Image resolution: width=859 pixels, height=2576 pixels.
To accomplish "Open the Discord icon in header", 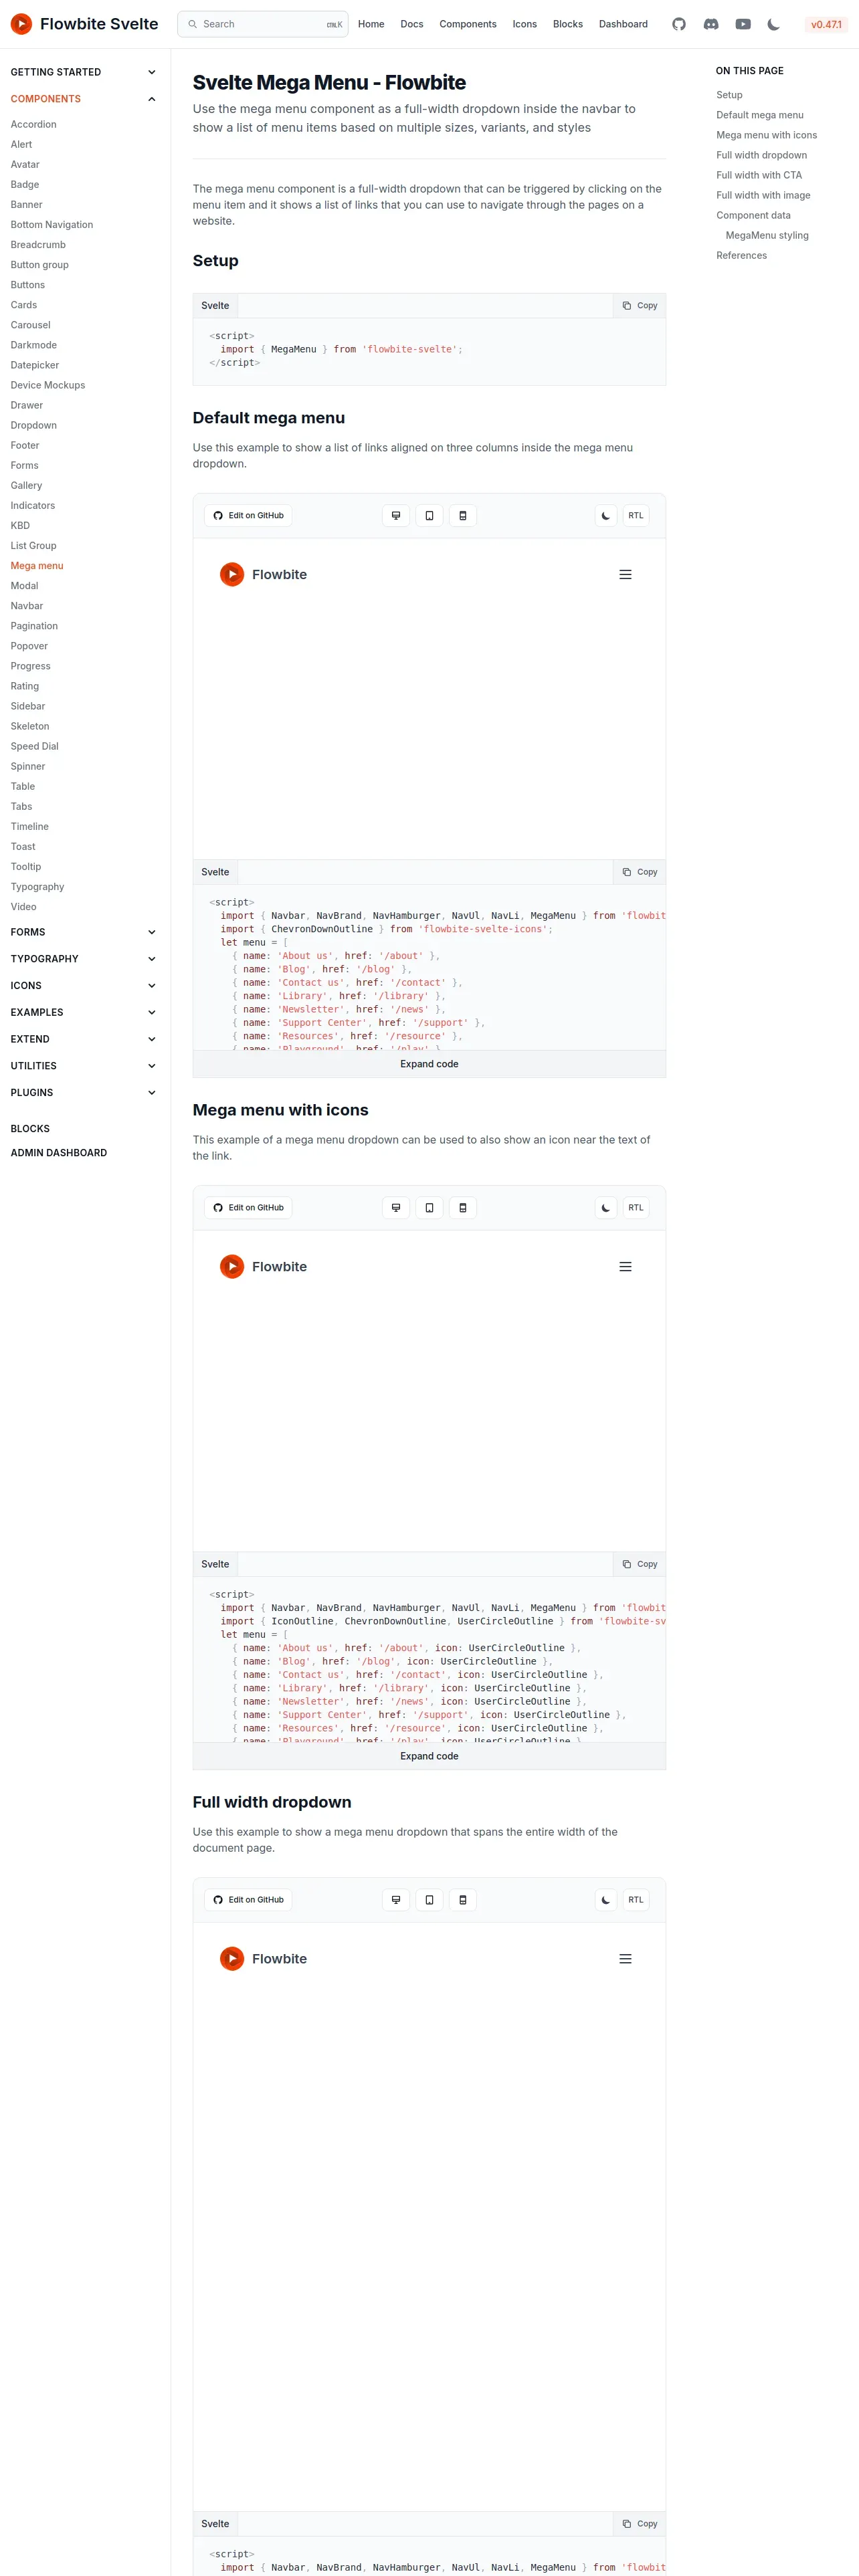I will click(x=711, y=24).
